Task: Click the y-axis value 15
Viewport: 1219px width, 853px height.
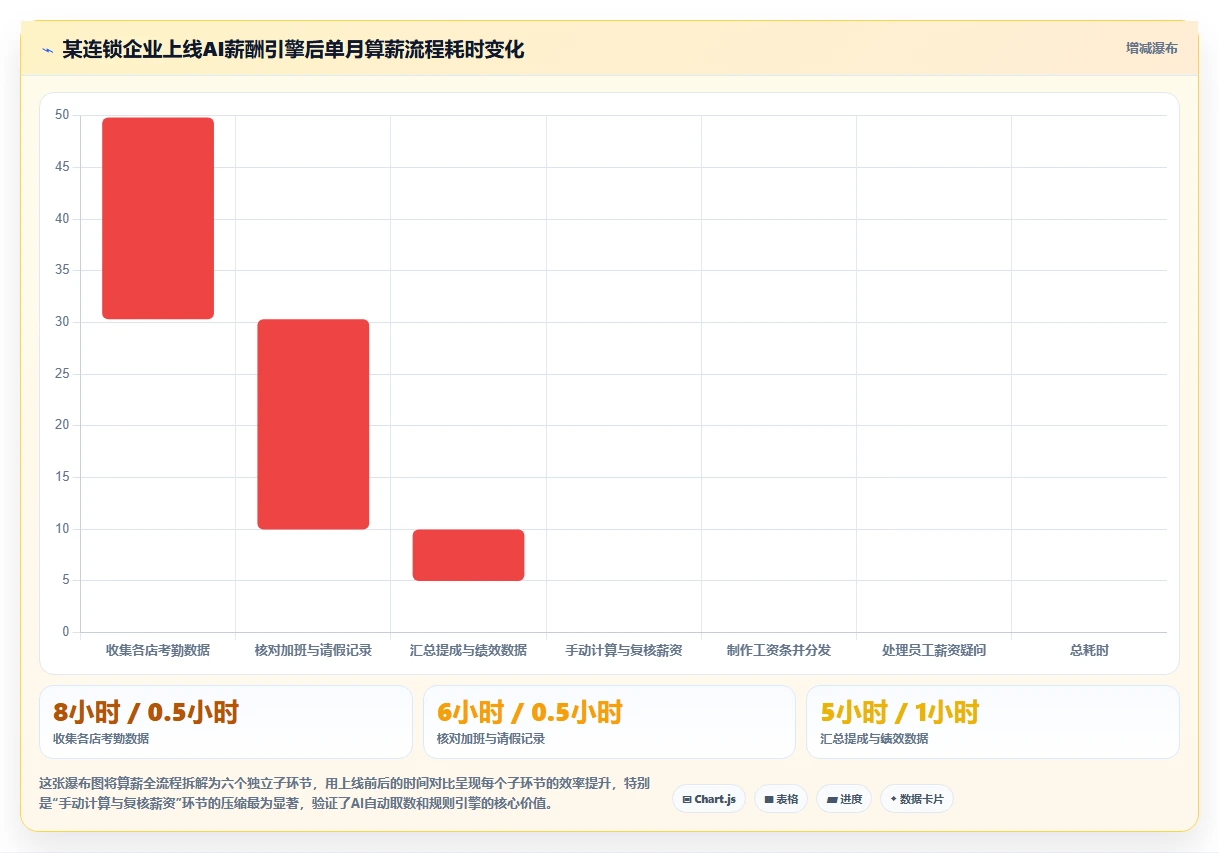Action: 62,477
